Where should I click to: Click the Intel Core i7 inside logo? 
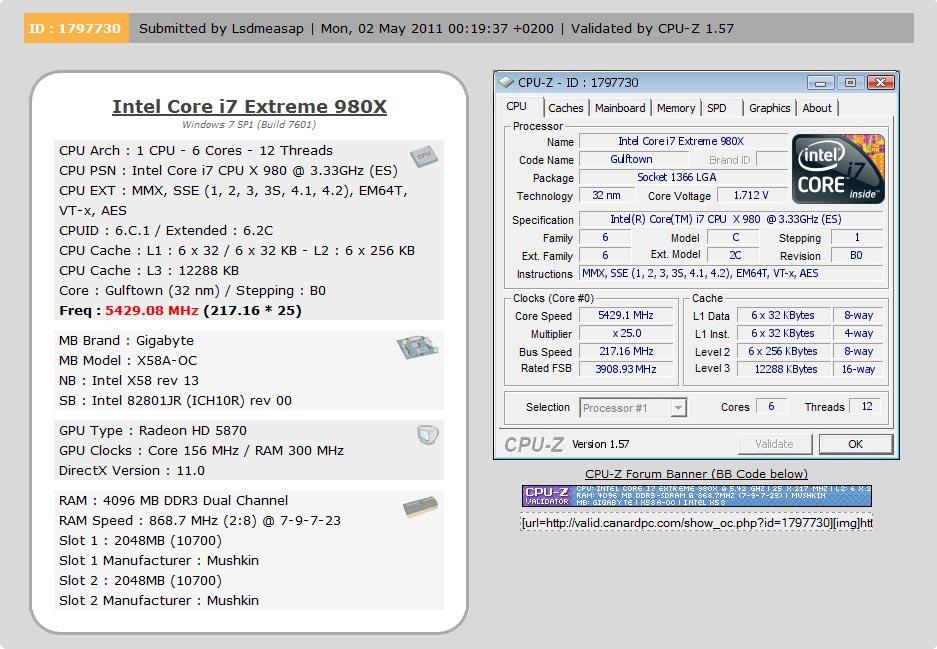(x=838, y=169)
